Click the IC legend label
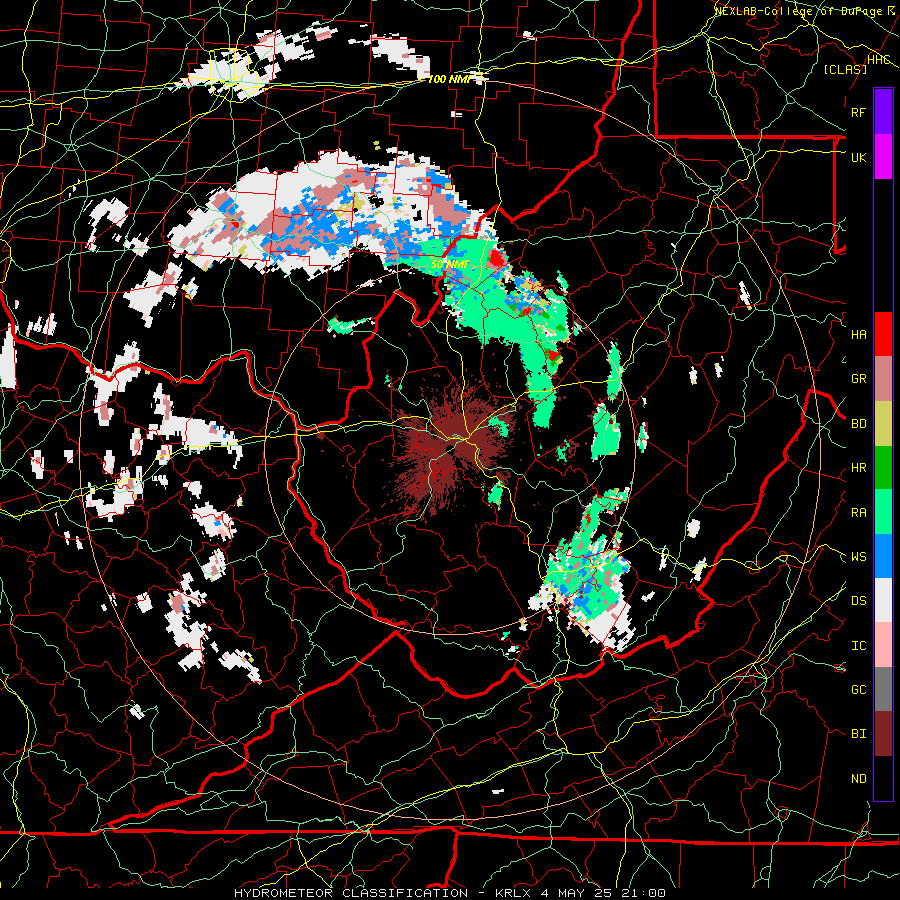 858,646
